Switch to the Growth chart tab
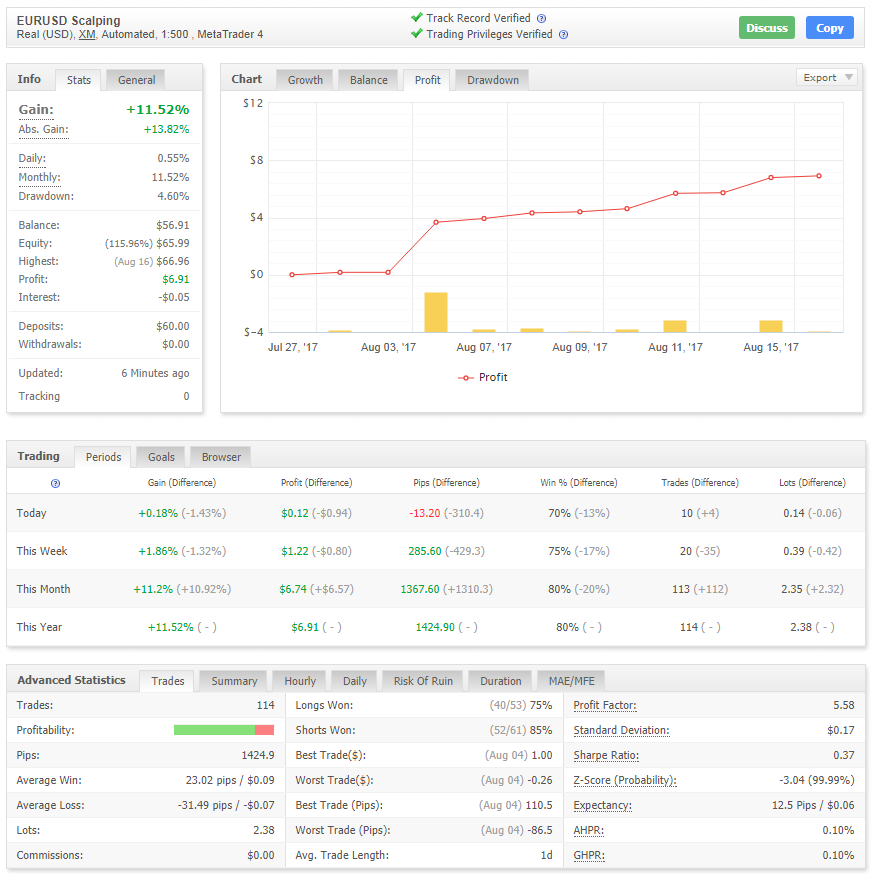874x874 pixels. pyautogui.click(x=305, y=80)
